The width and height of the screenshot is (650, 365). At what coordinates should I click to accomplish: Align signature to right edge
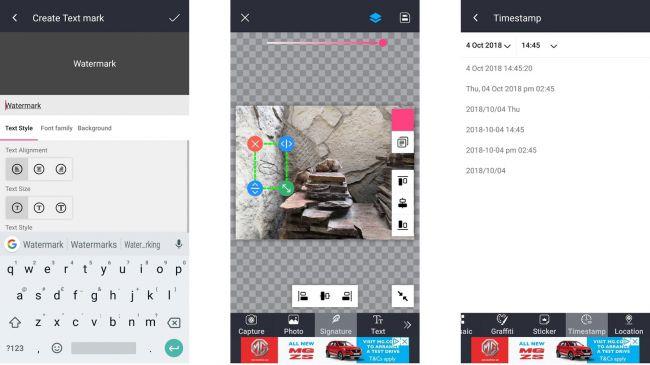click(x=347, y=296)
